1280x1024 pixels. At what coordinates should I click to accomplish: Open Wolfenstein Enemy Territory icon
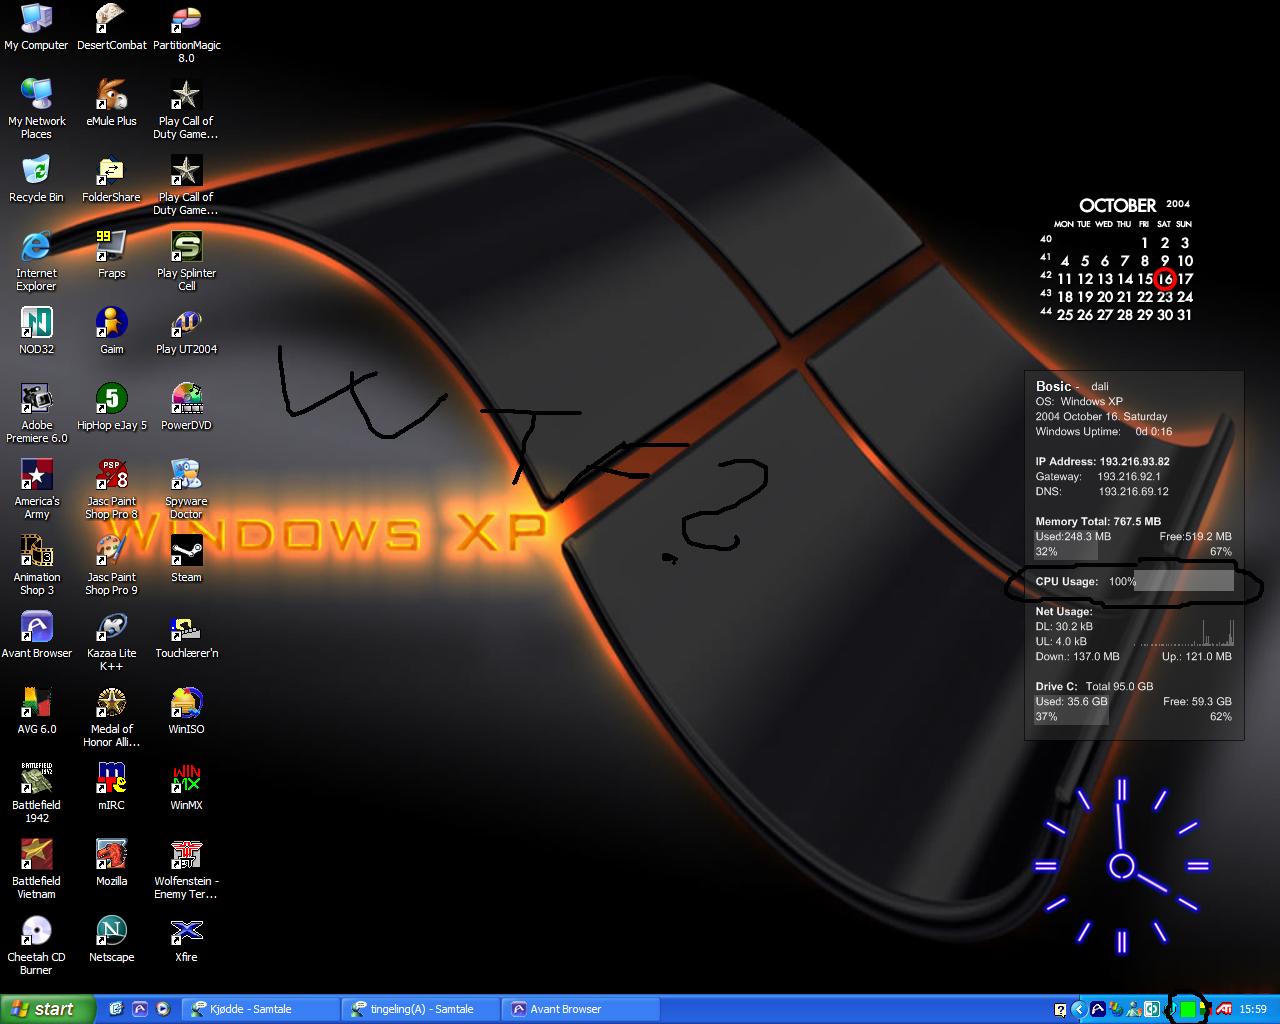point(186,869)
